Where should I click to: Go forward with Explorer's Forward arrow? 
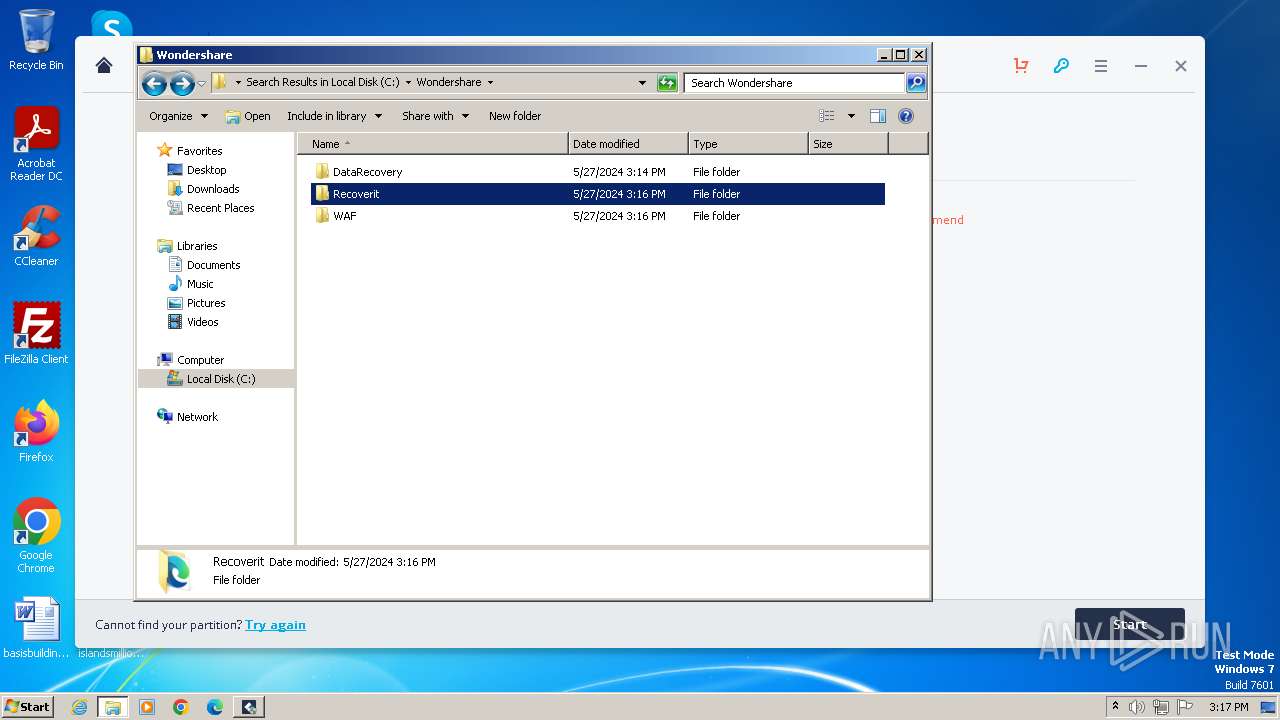[x=182, y=83]
